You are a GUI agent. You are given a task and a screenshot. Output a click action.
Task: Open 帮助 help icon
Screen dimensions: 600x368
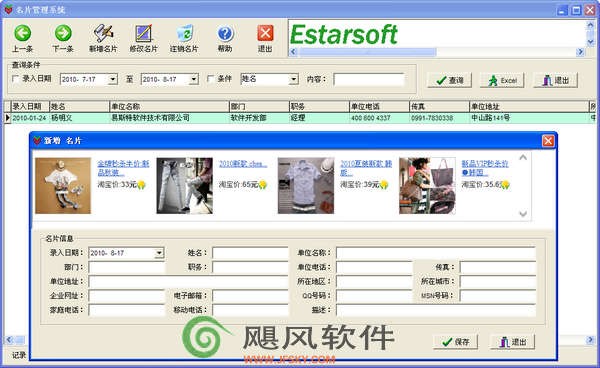coord(225,38)
